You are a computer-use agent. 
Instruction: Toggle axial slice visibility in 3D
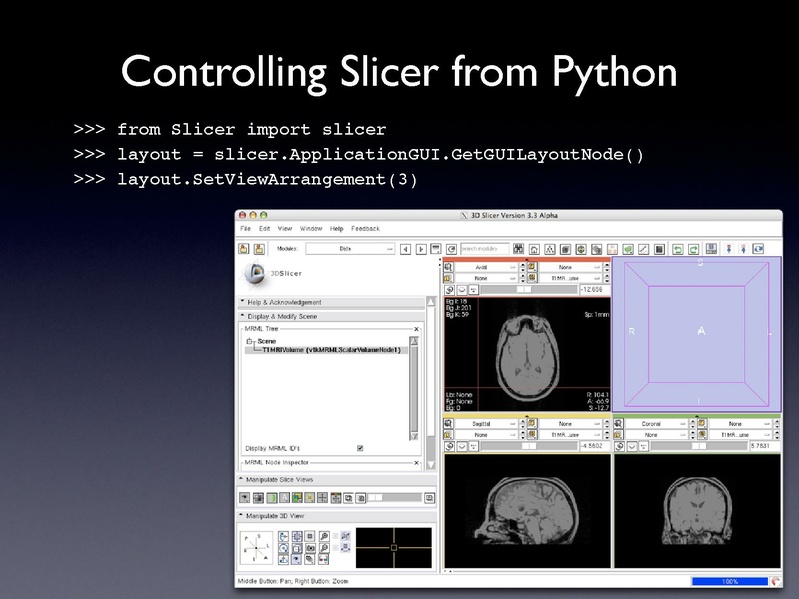(462, 290)
